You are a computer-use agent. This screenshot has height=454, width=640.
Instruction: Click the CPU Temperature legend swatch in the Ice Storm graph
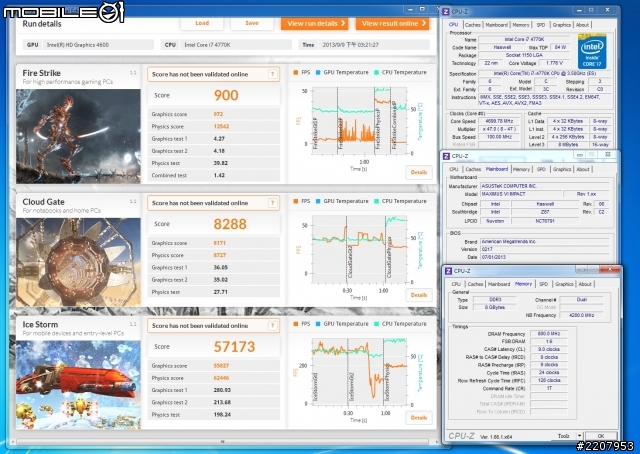(376, 324)
